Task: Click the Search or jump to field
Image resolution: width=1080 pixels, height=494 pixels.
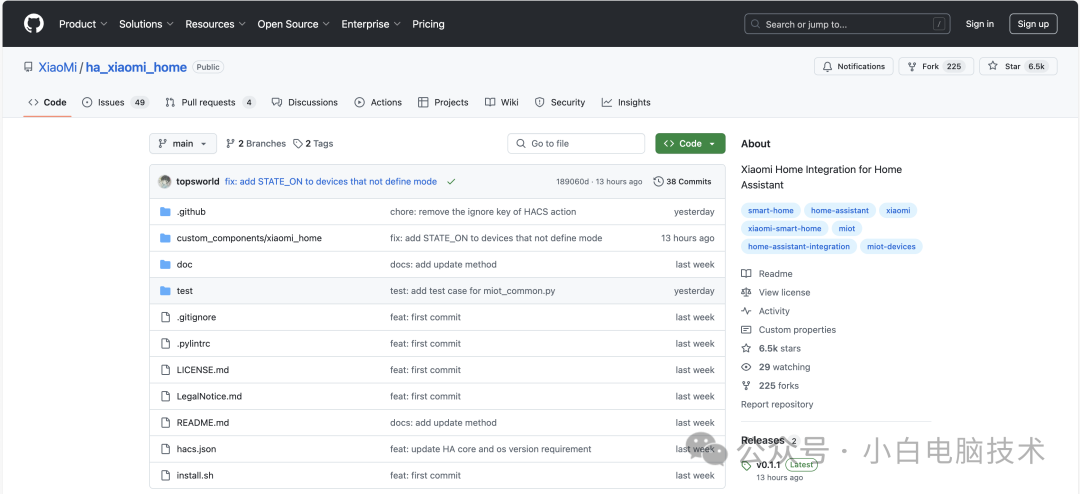Action: [x=849, y=23]
